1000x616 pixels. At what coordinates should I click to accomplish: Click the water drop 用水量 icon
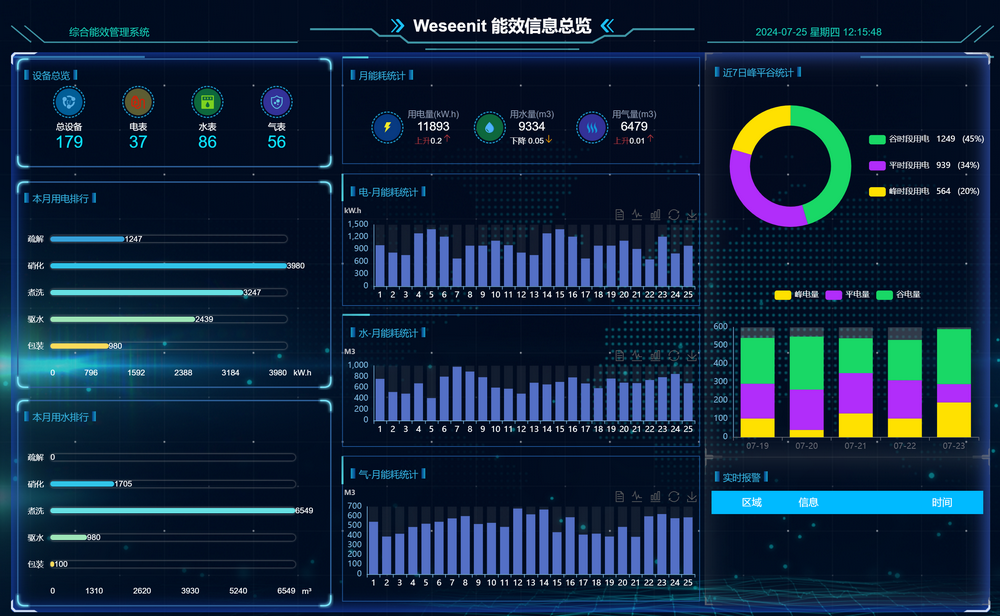[489, 127]
